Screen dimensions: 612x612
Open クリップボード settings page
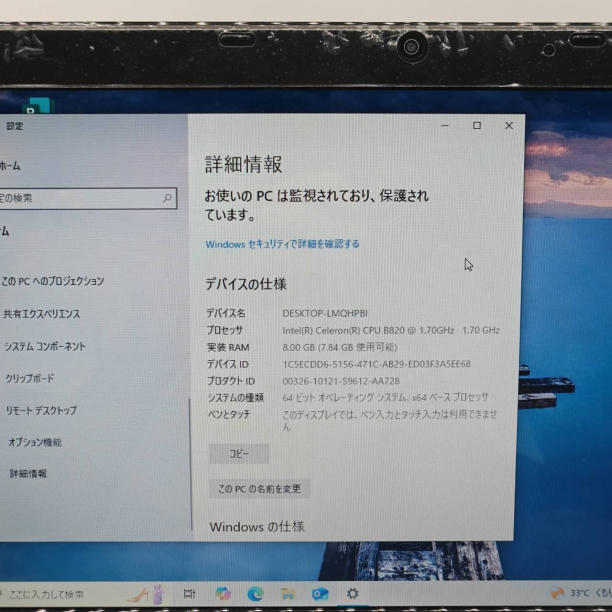pyautogui.click(x=30, y=378)
